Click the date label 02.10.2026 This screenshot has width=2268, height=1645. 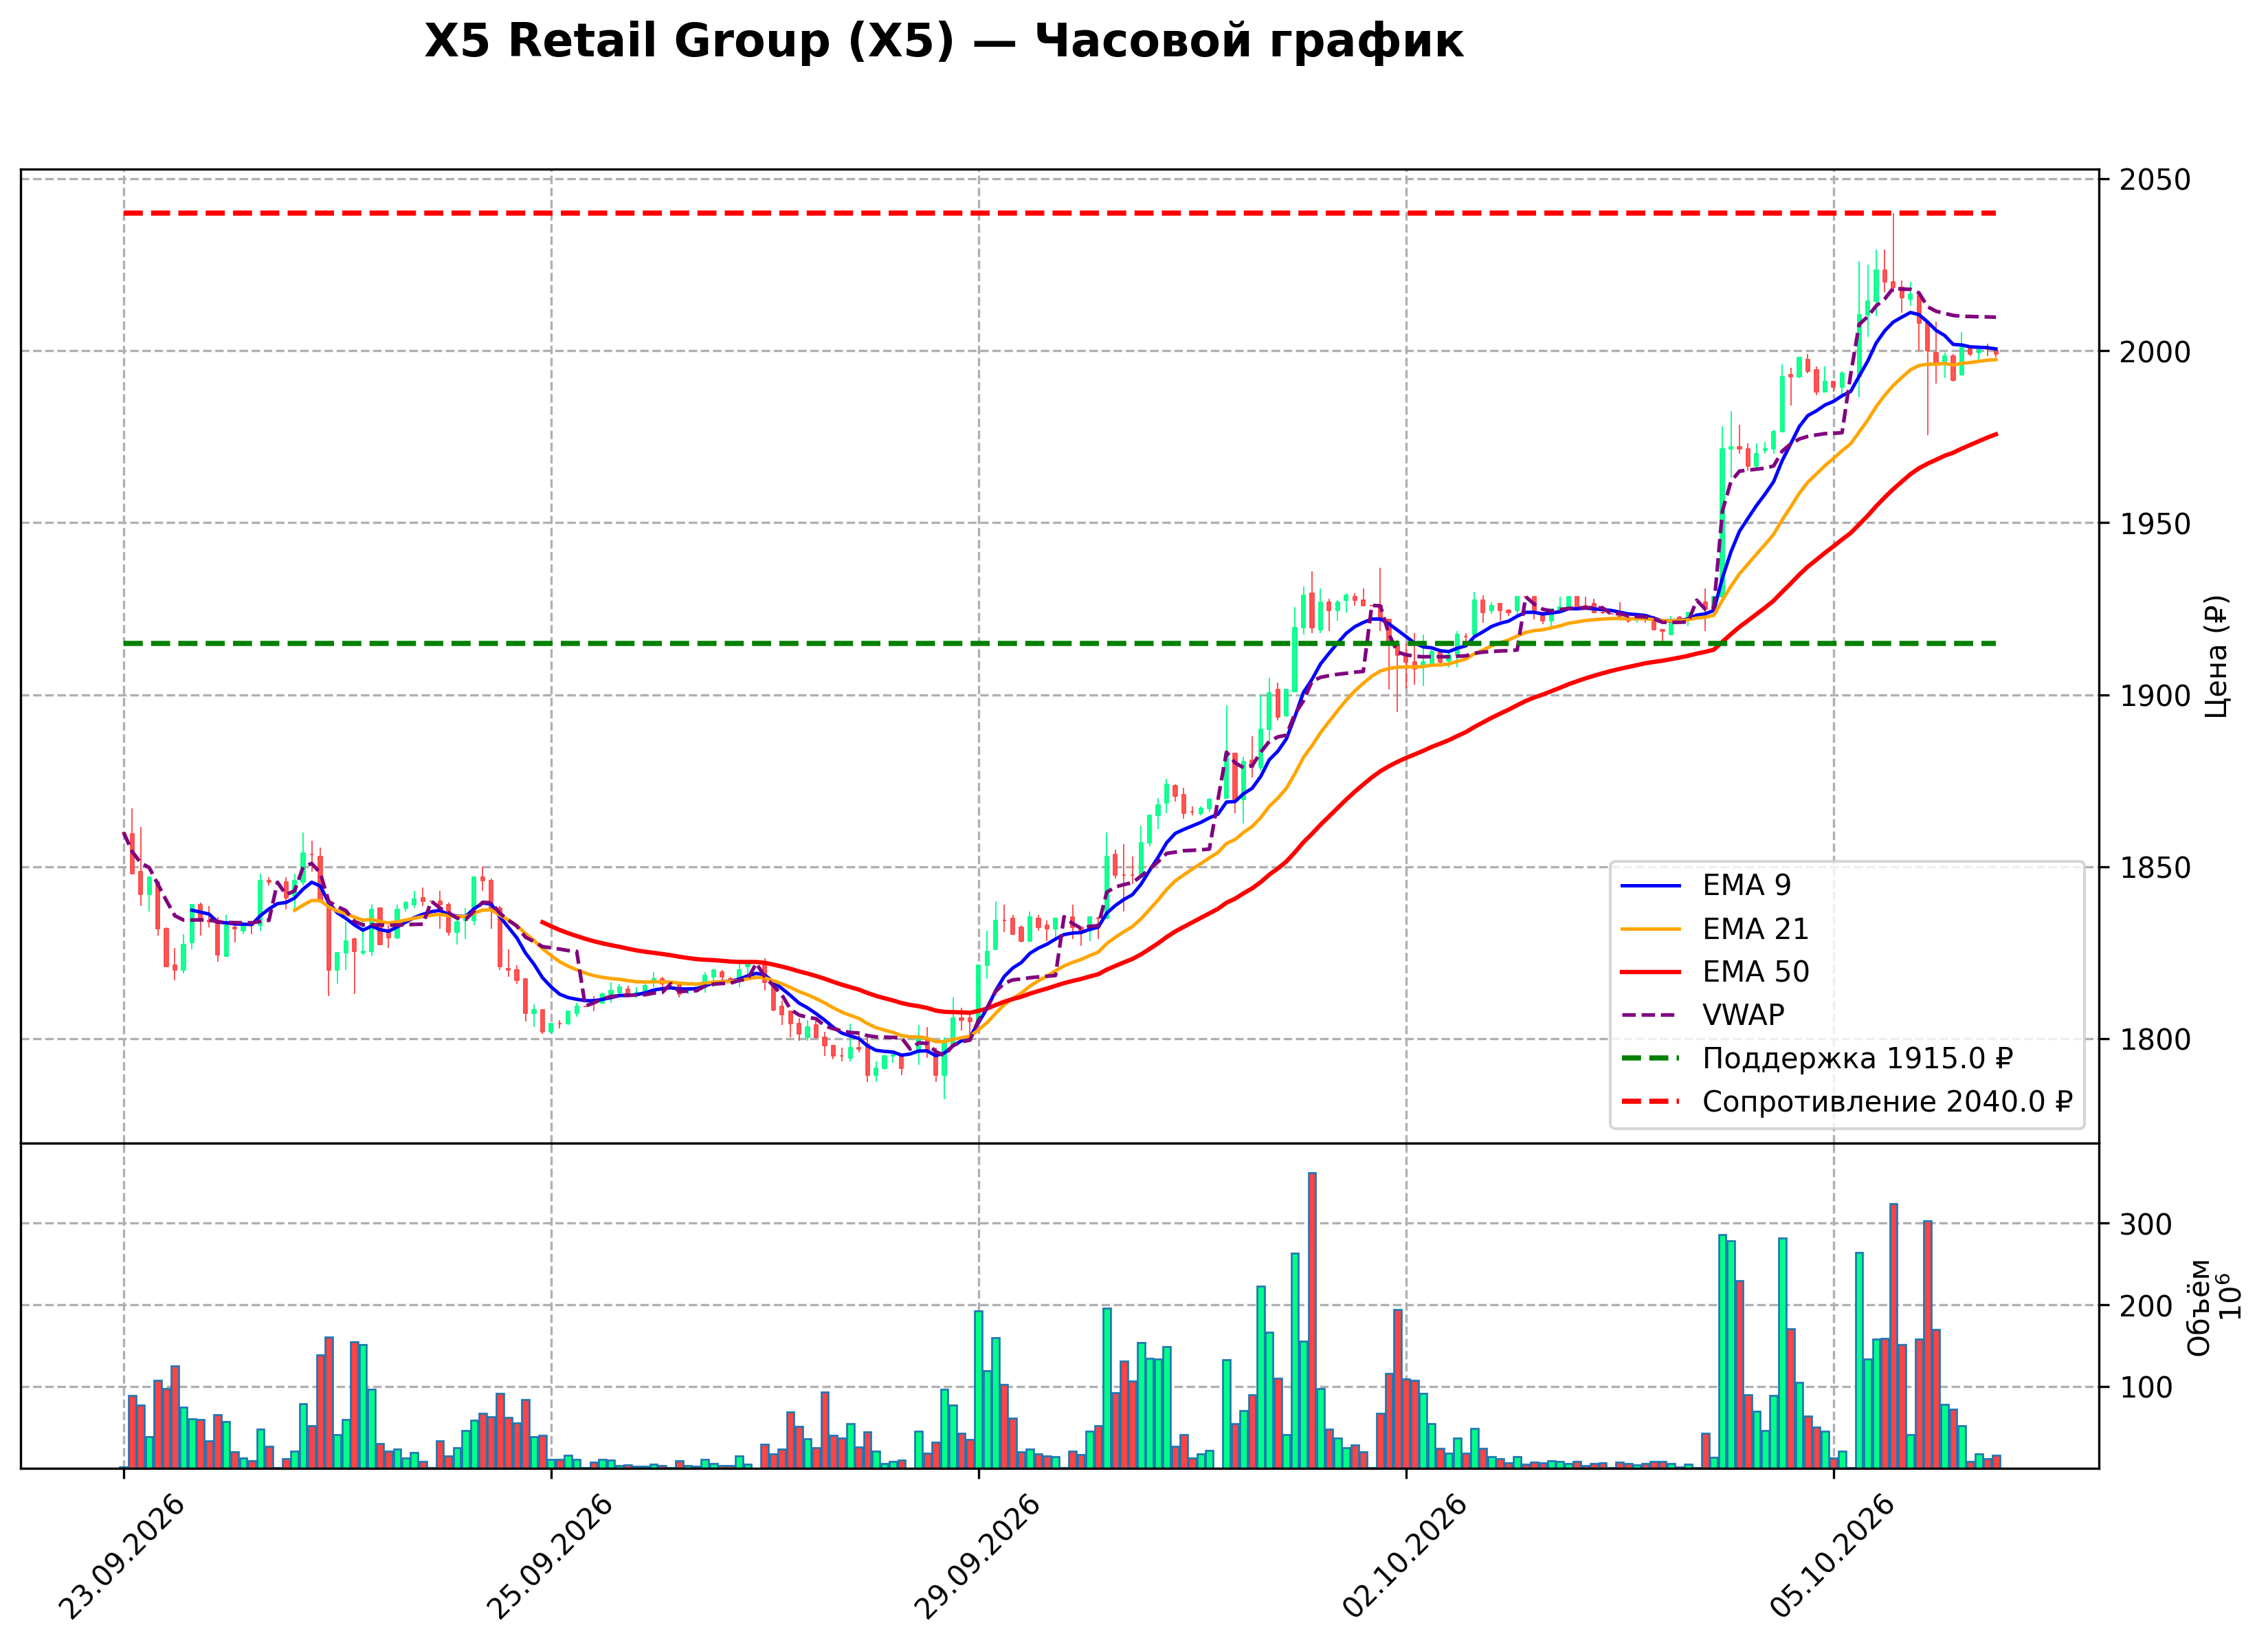1405,1557
